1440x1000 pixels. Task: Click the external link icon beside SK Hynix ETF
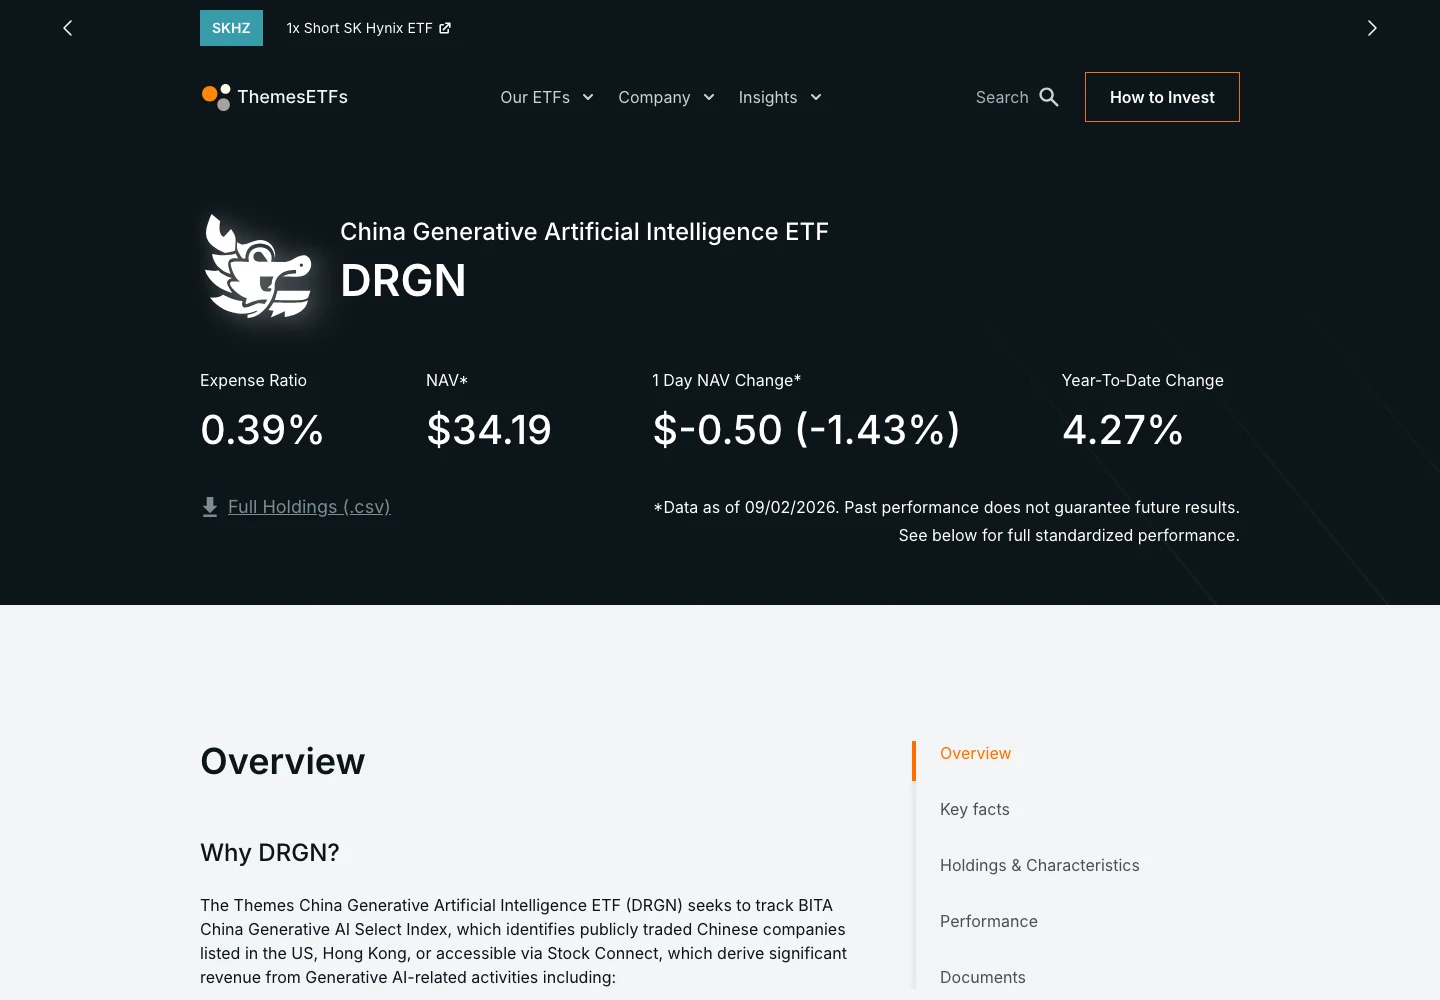tap(445, 28)
